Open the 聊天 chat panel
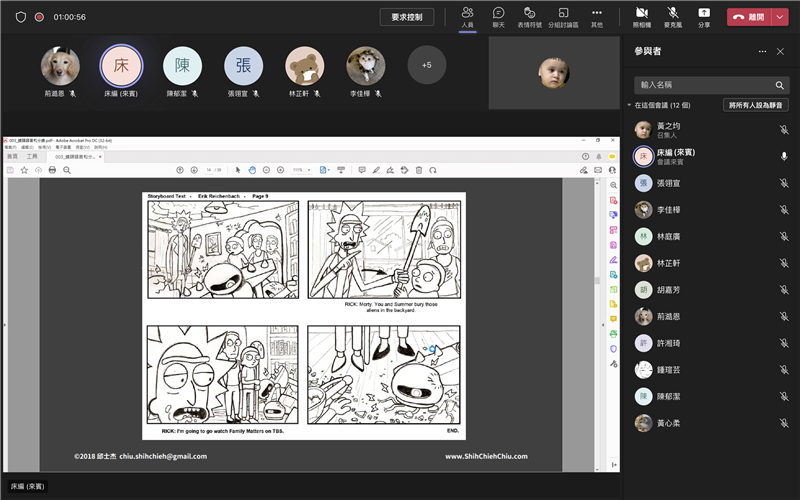Image resolution: width=800 pixels, height=500 pixels. pyautogui.click(x=498, y=16)
